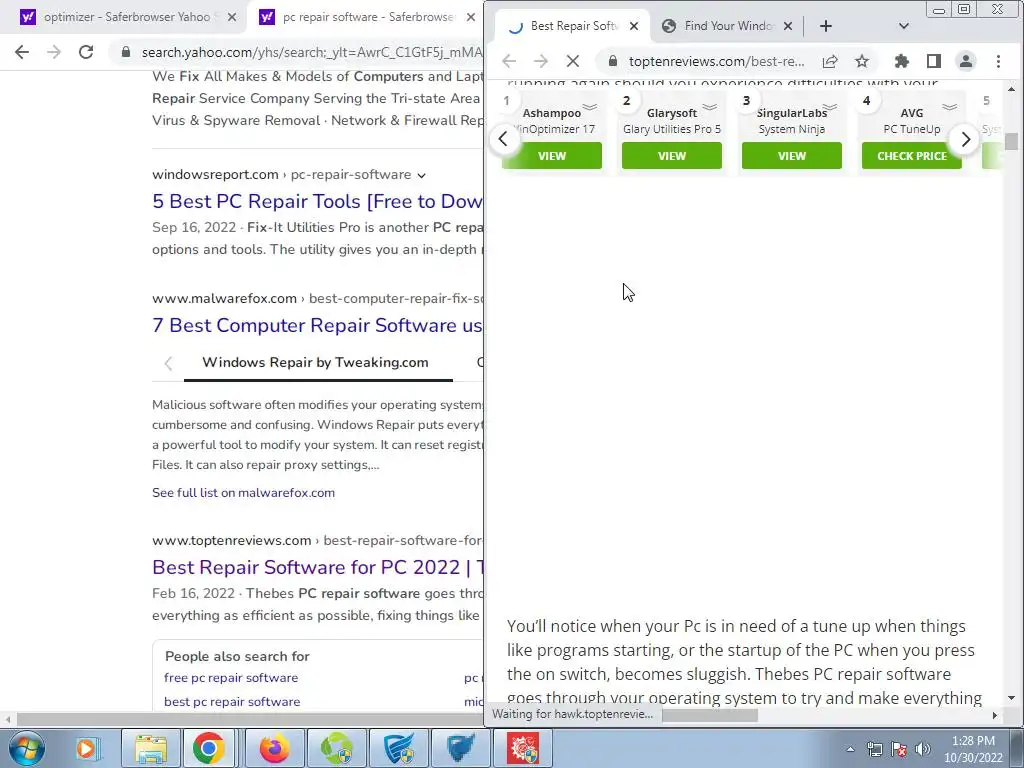Select the Best Repair Software tab
1024x768 pixels.
pyautogui.click(x=572, y=26)
